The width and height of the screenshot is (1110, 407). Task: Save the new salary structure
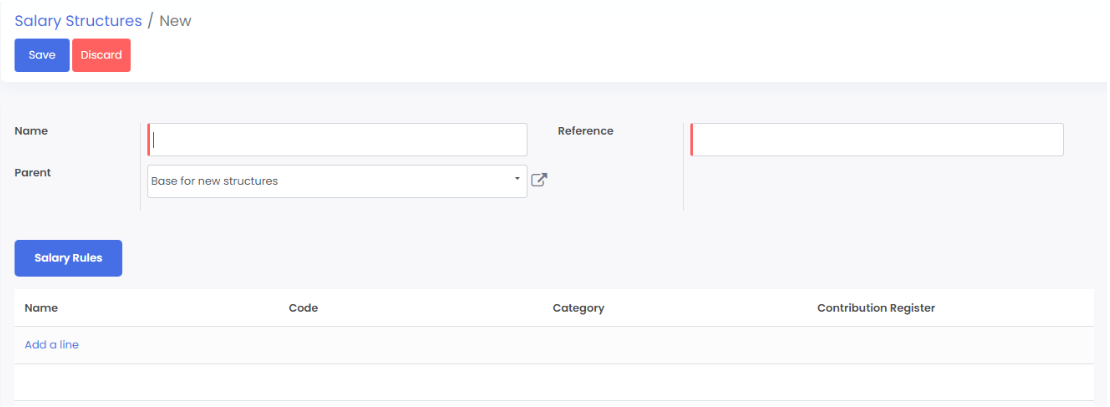(42, 55)
